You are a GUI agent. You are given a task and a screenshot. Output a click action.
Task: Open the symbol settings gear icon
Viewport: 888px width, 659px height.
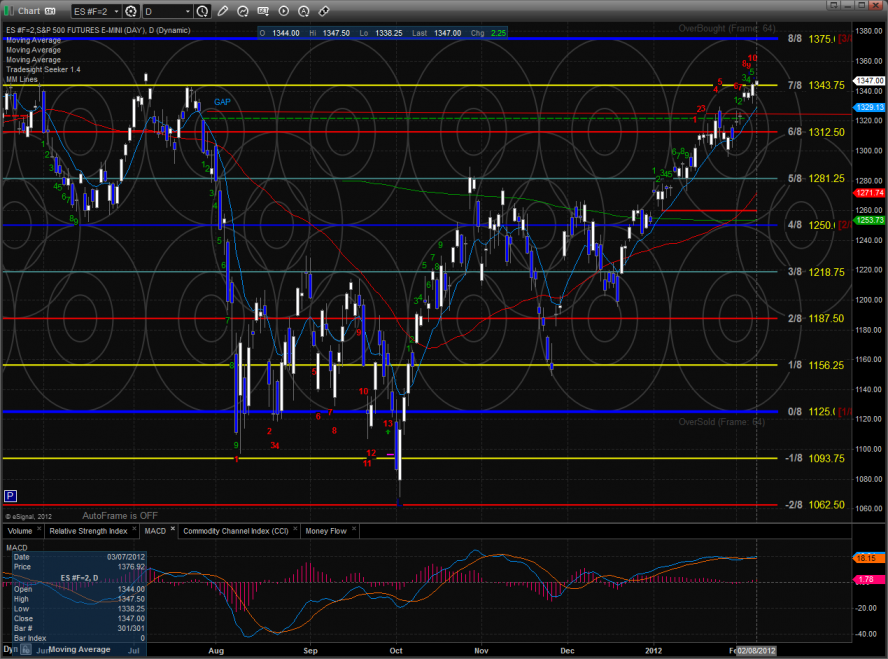[x=131, y=11]
